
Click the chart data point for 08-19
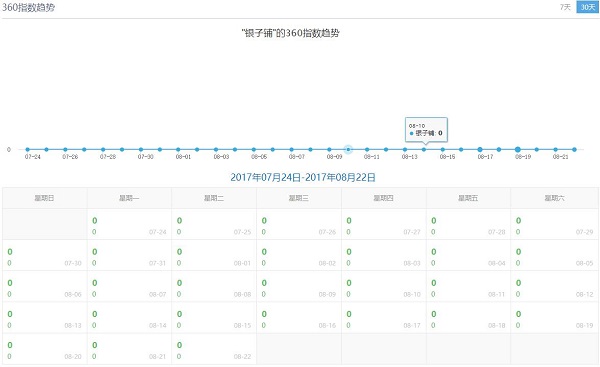pos(518,150)
